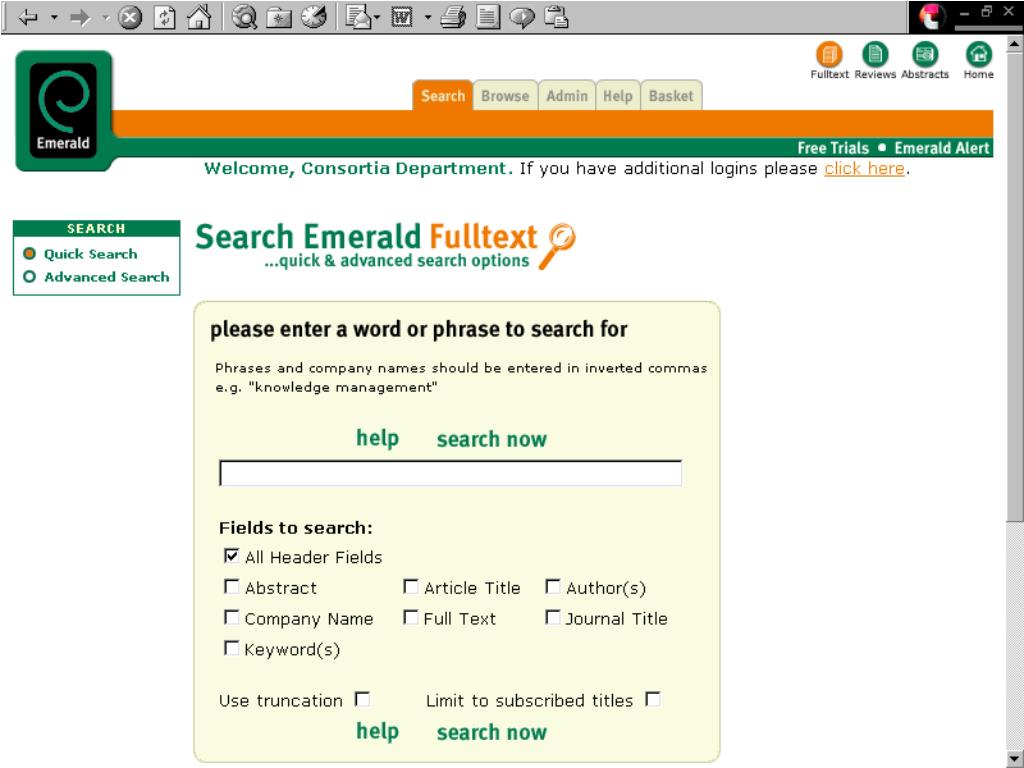1024x768 pixels.
Task: Follow the click here additional logins link
Action: point(864,168)
